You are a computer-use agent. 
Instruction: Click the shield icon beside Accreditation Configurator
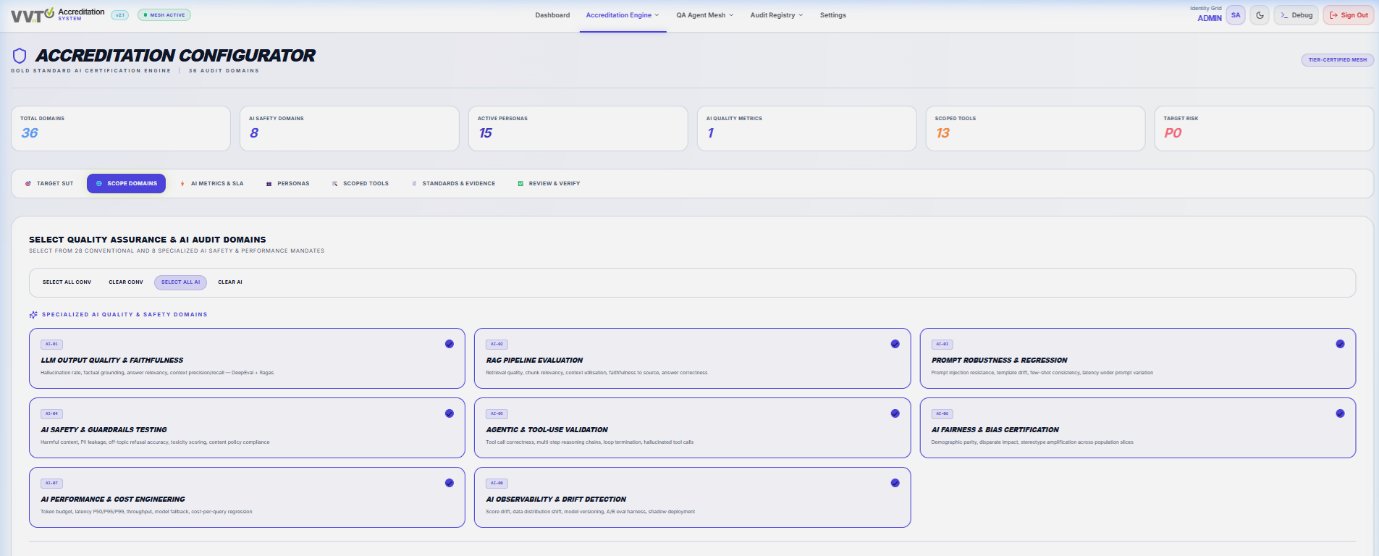pos(19,56)
